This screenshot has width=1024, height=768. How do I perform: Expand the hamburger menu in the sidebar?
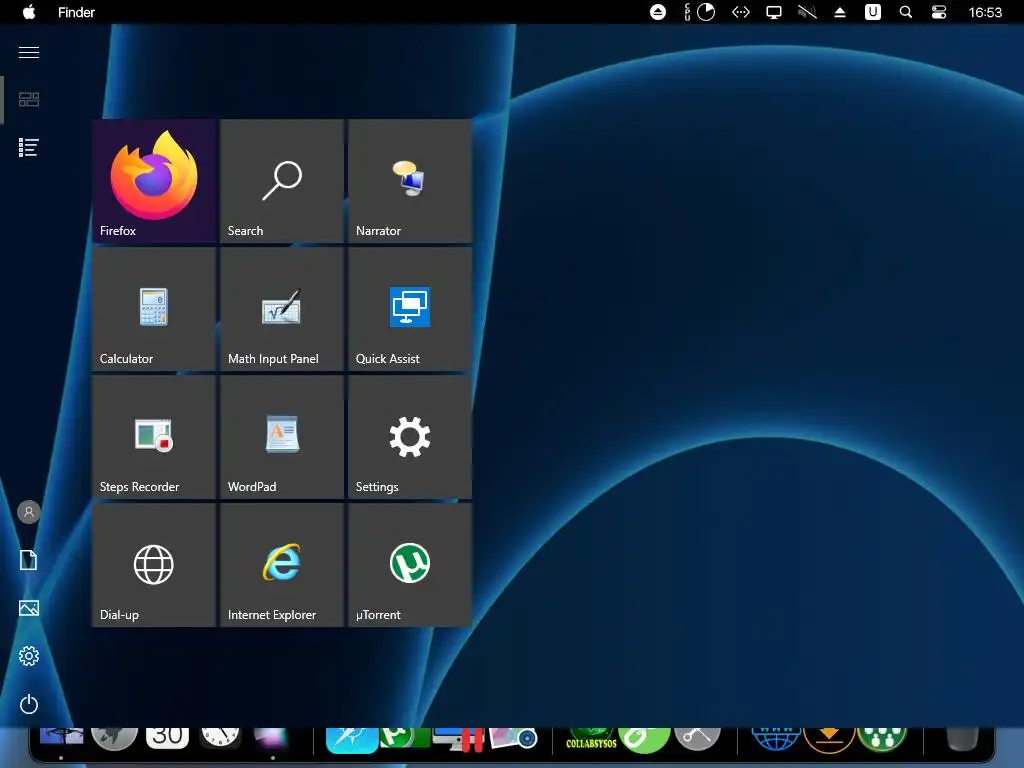(x=29, y=53)
